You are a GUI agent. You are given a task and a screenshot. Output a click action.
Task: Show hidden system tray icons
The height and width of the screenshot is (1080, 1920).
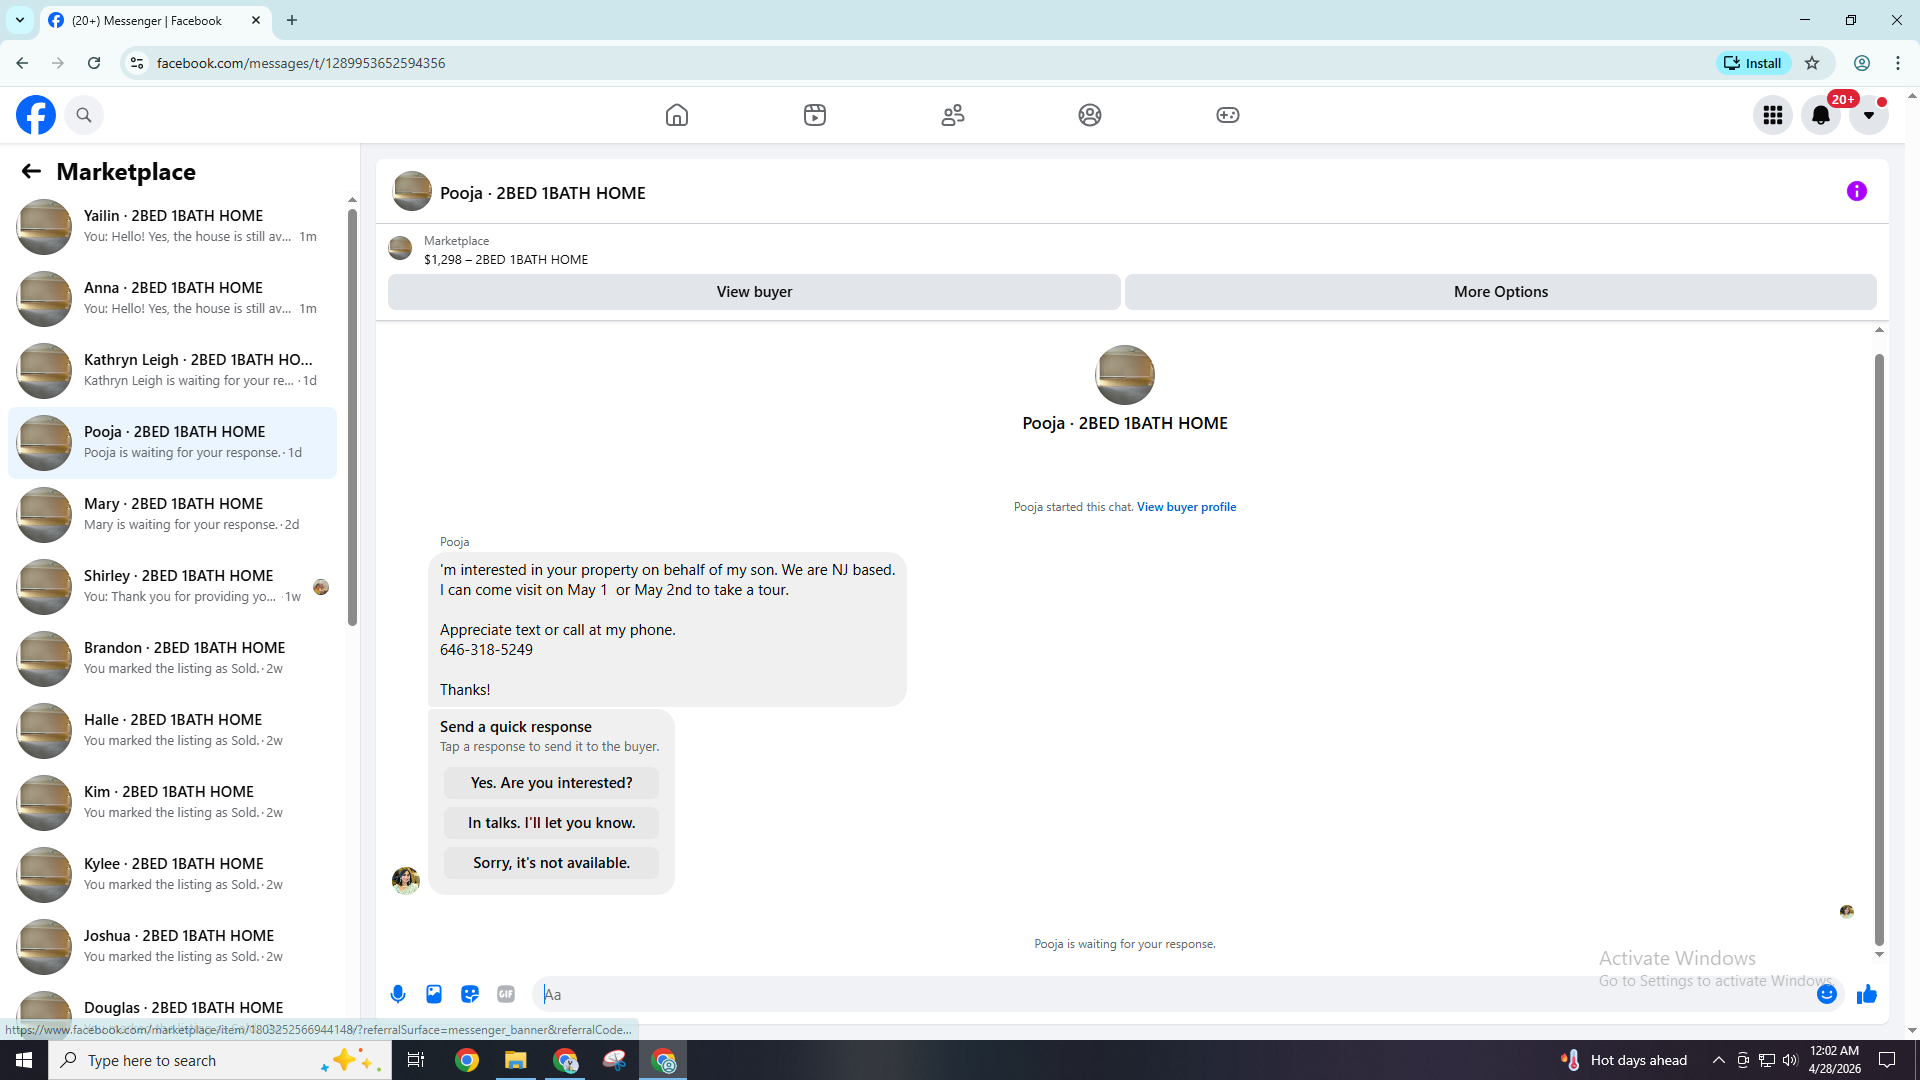pos(1718,1060)
